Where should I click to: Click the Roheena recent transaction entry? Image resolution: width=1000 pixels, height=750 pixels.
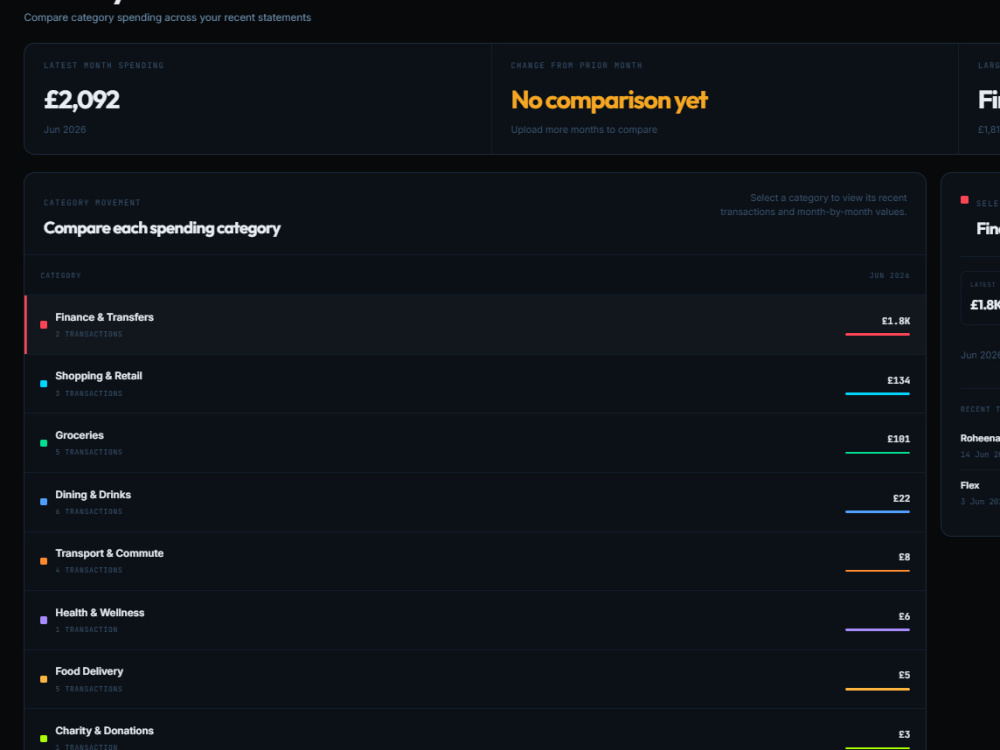pyautogui.click(x=980, y=446)
